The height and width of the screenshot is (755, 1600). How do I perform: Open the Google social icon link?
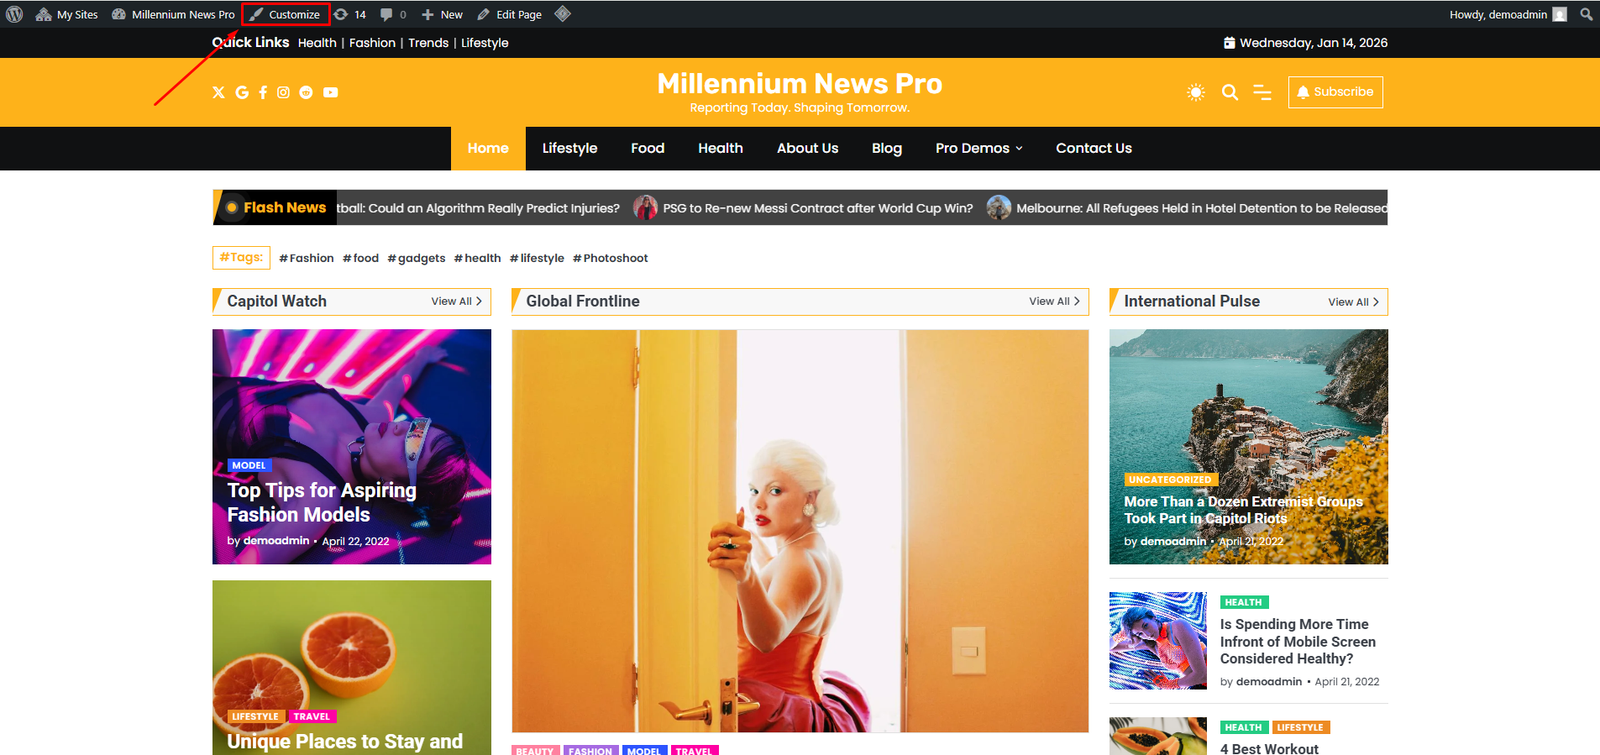242,92
